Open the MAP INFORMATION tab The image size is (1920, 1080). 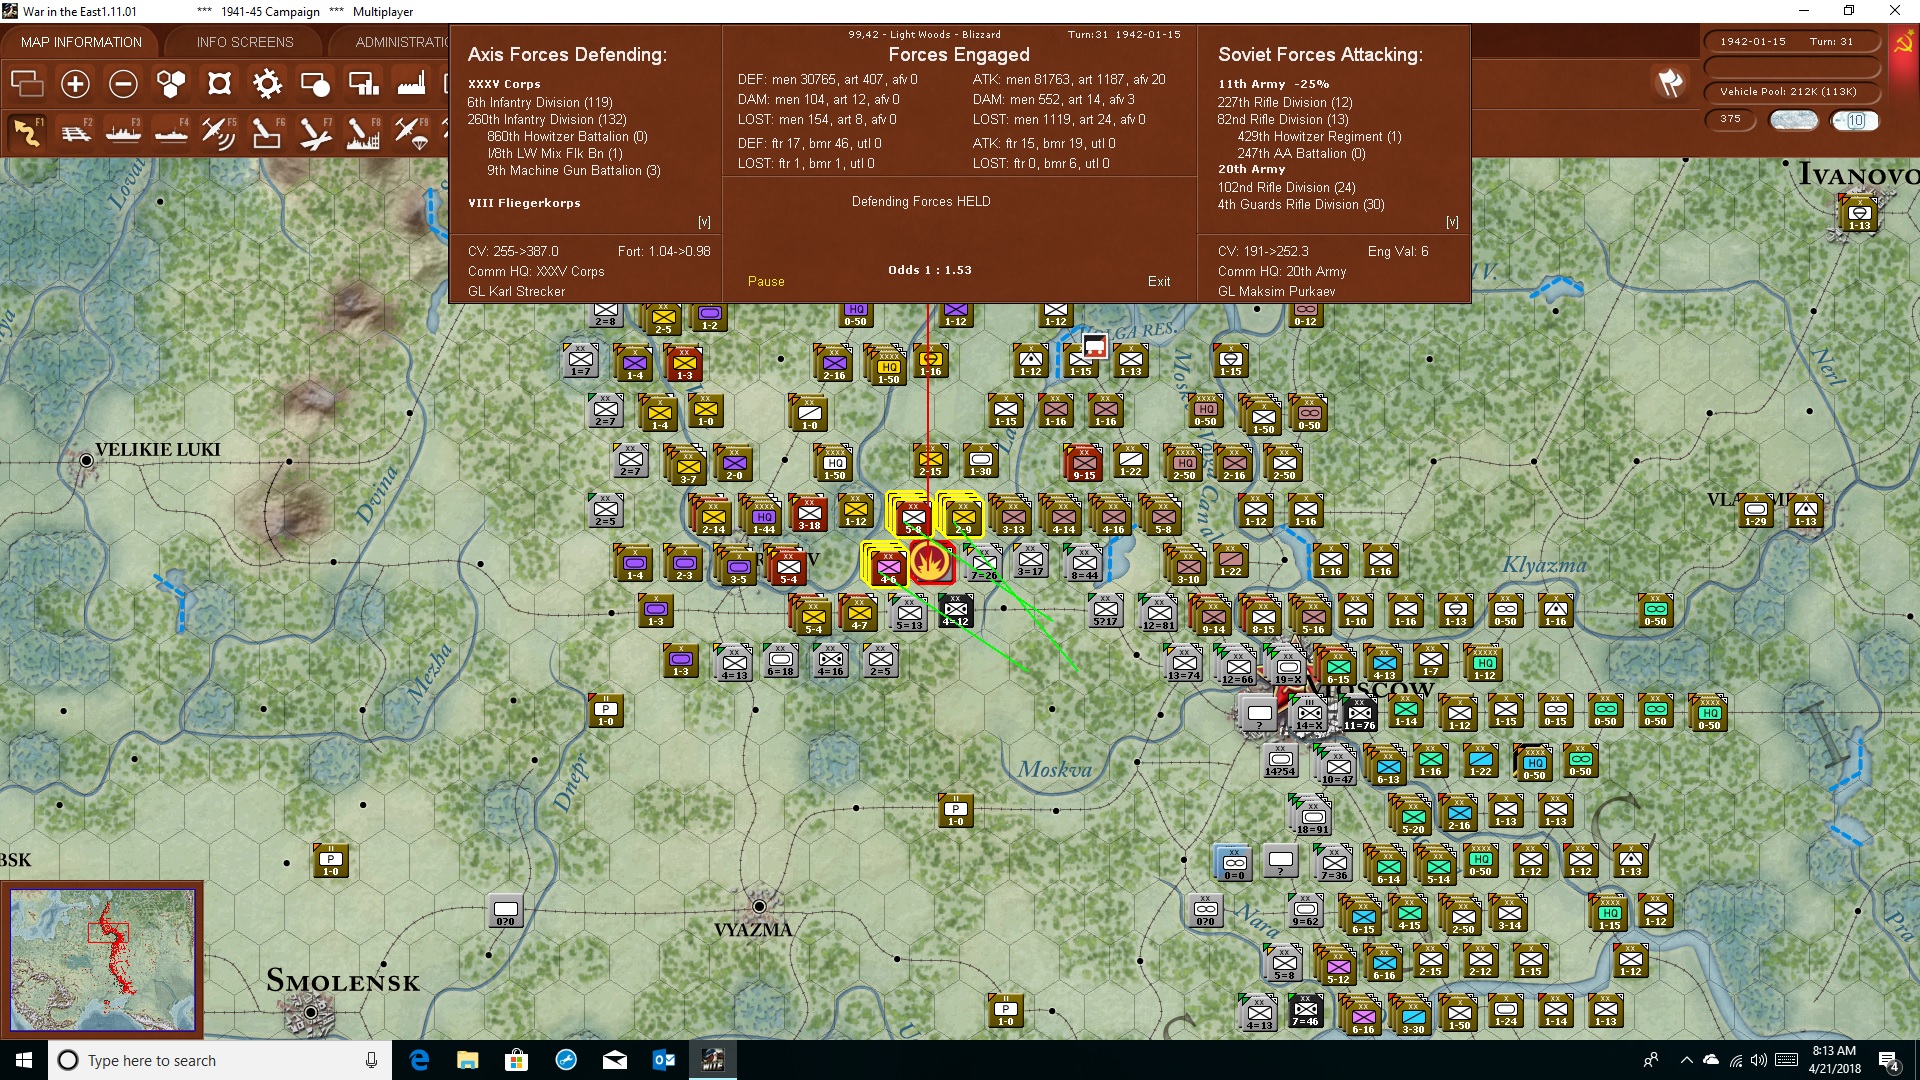click(x=81, y=42)
